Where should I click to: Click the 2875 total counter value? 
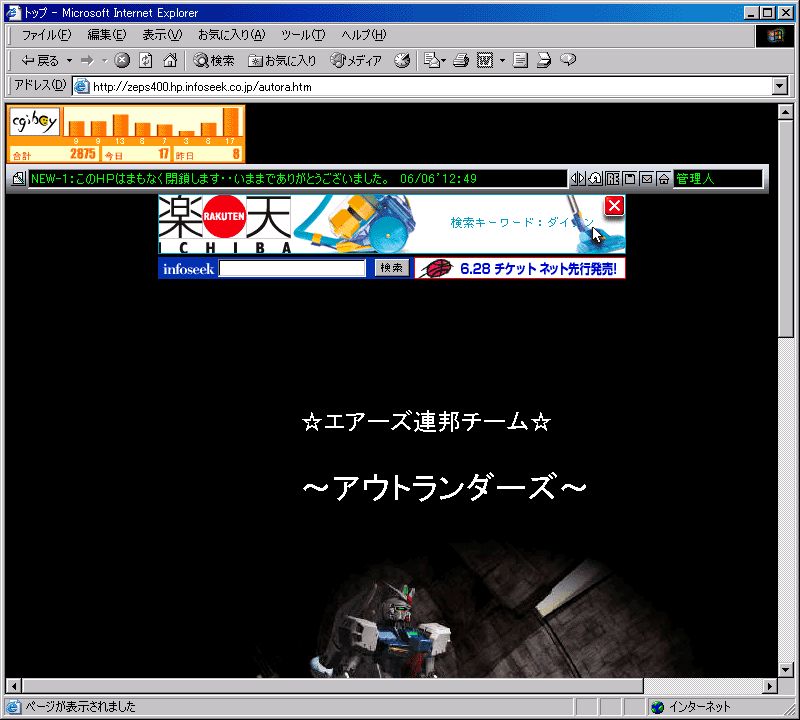click(x=83, y=154)
